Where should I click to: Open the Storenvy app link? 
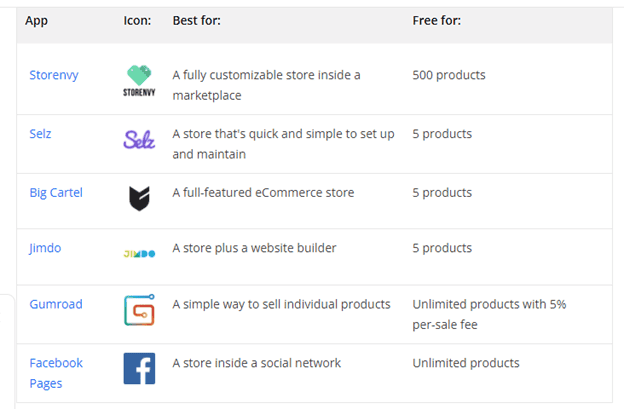[54, 75]
